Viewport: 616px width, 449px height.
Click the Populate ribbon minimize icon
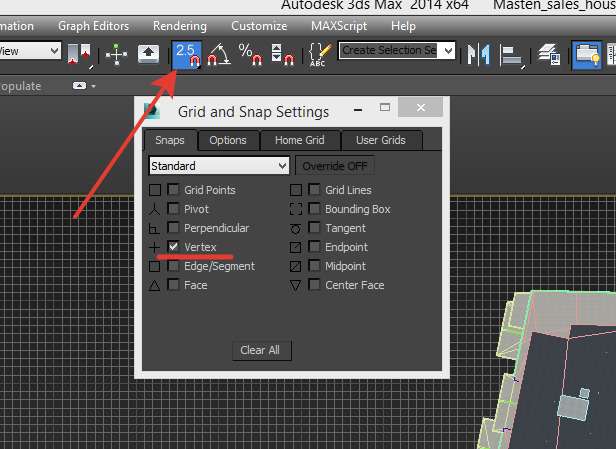pyautogui.click(x=79, y=86)
